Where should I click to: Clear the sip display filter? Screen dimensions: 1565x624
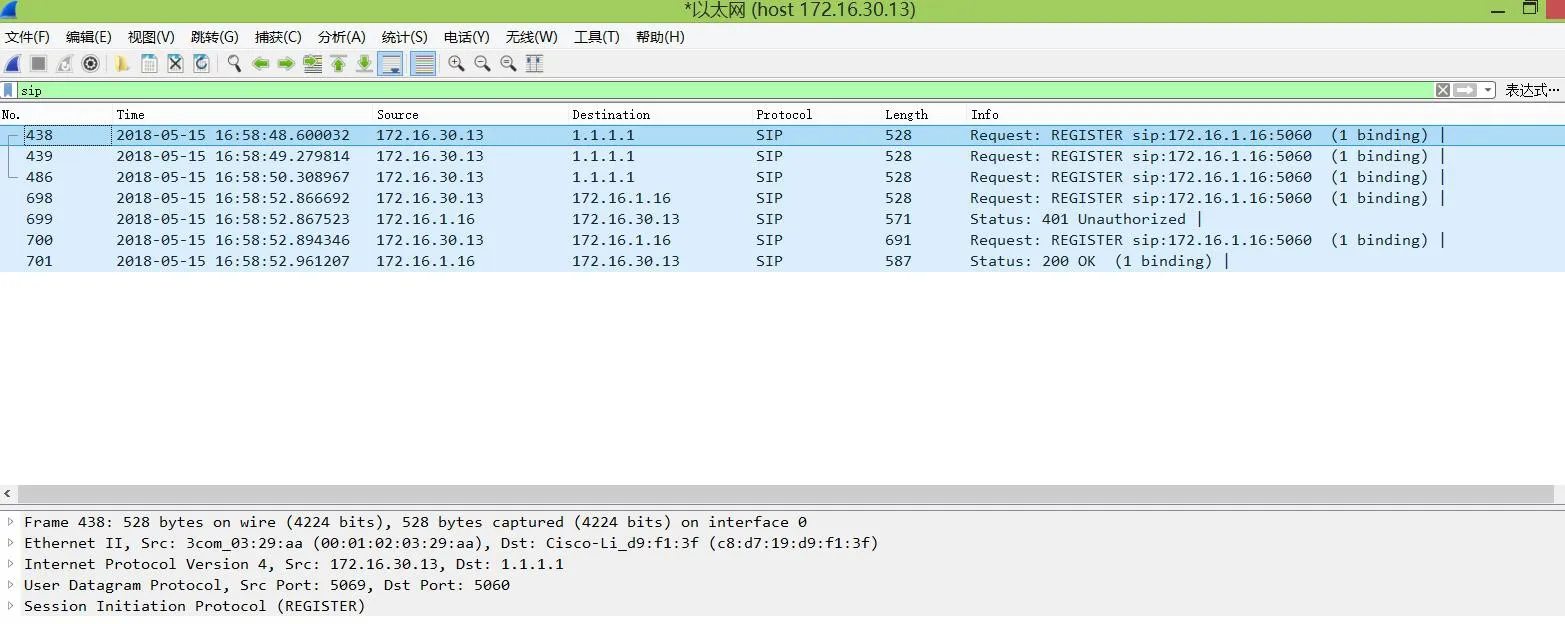click(1442, 90)
